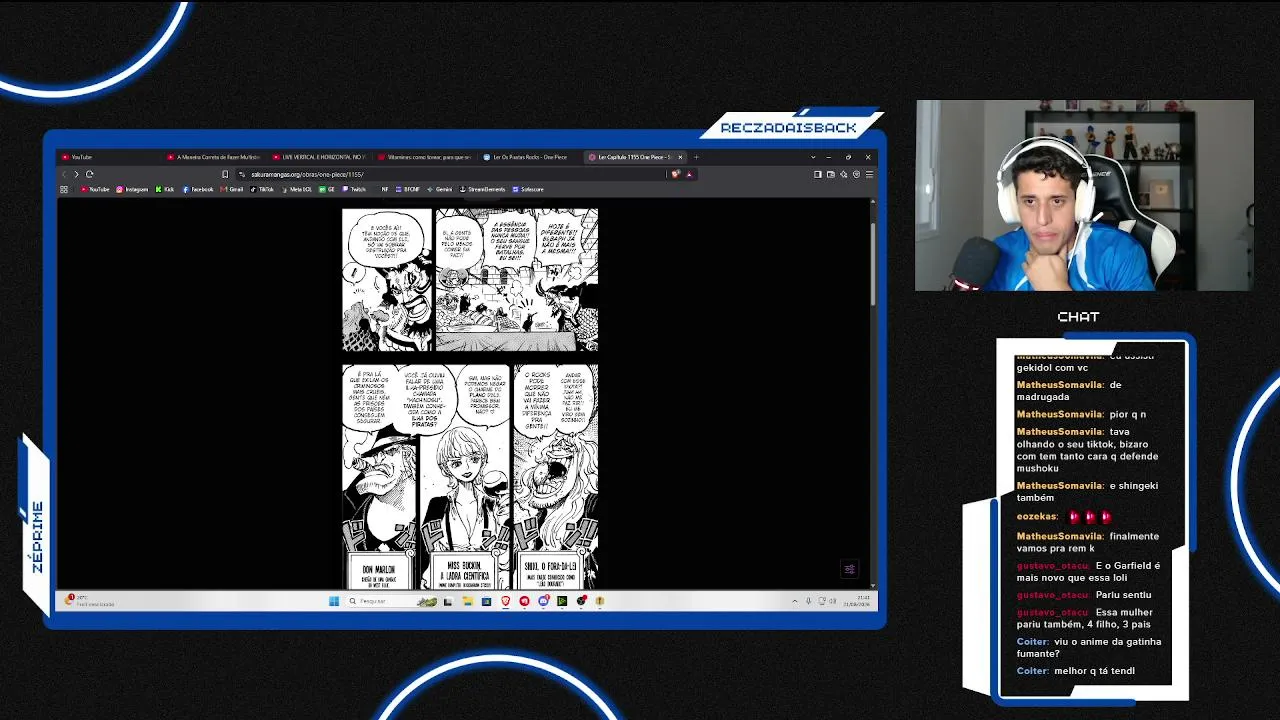
Task: Close the 'Ler Capítulo 1155' tab
Action: 681,157
